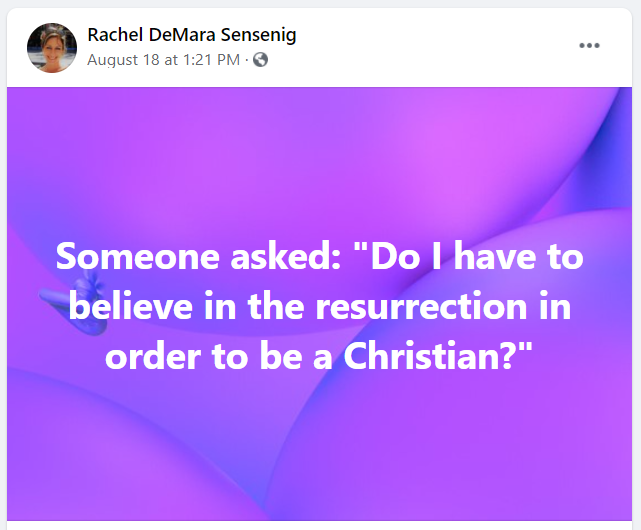Click the large sphere shape at bottom-right of image
This screenshot has width=641, height=530.
(560, 440)
